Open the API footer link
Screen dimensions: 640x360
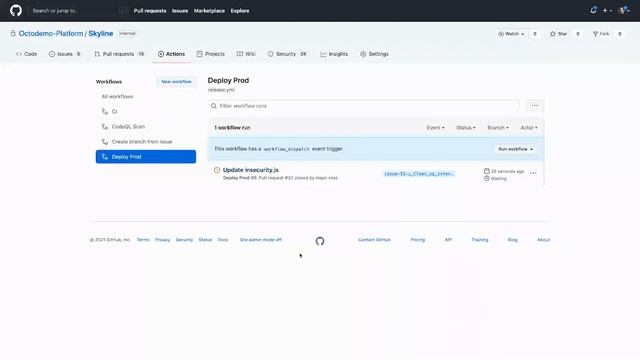[x=448, y=240]
